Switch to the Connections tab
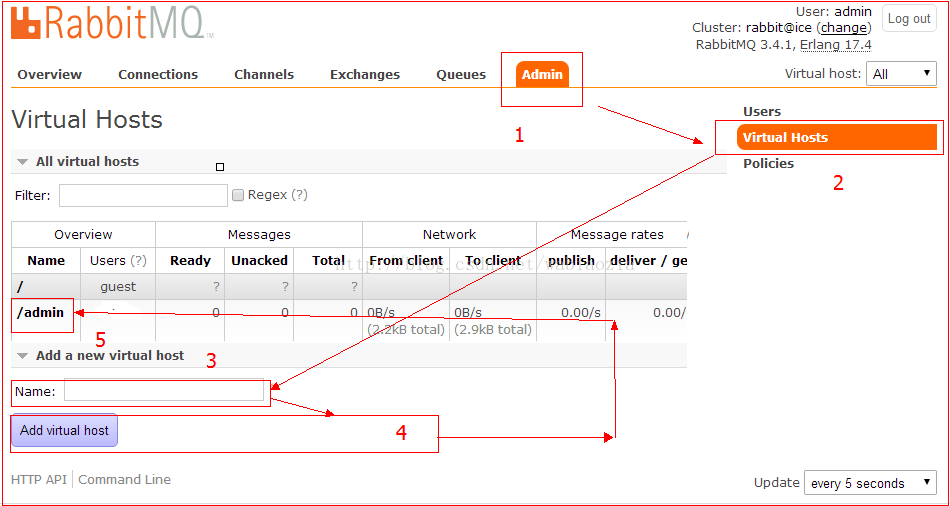 158,75
